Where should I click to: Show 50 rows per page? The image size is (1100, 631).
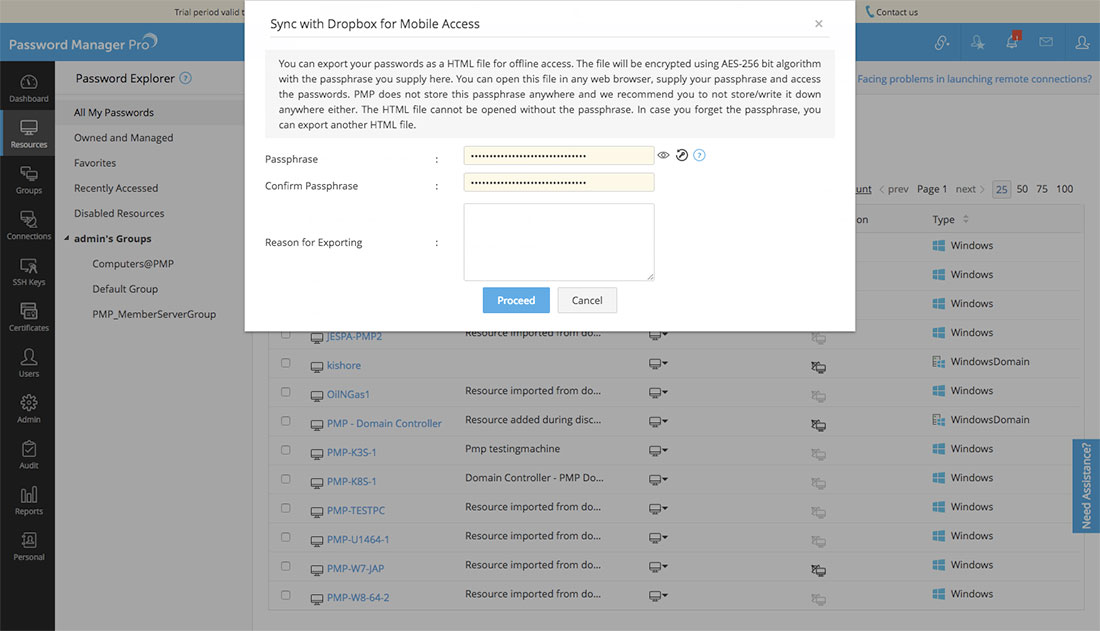pos(1022,189)
